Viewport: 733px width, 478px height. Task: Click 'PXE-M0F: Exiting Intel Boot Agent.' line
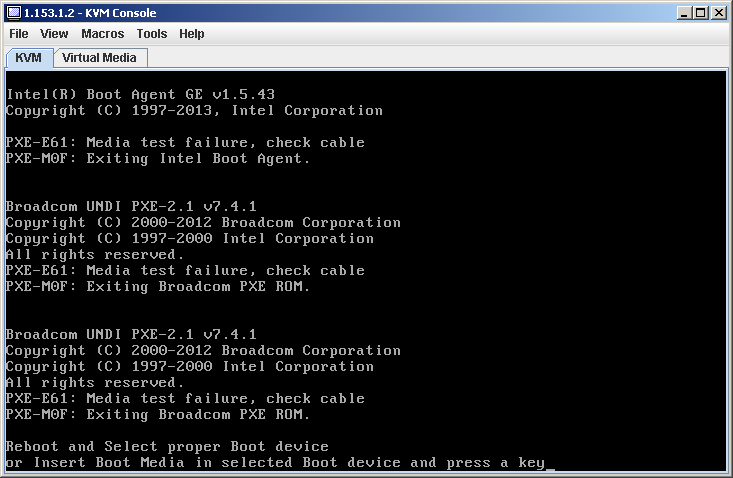pos(158,159)
